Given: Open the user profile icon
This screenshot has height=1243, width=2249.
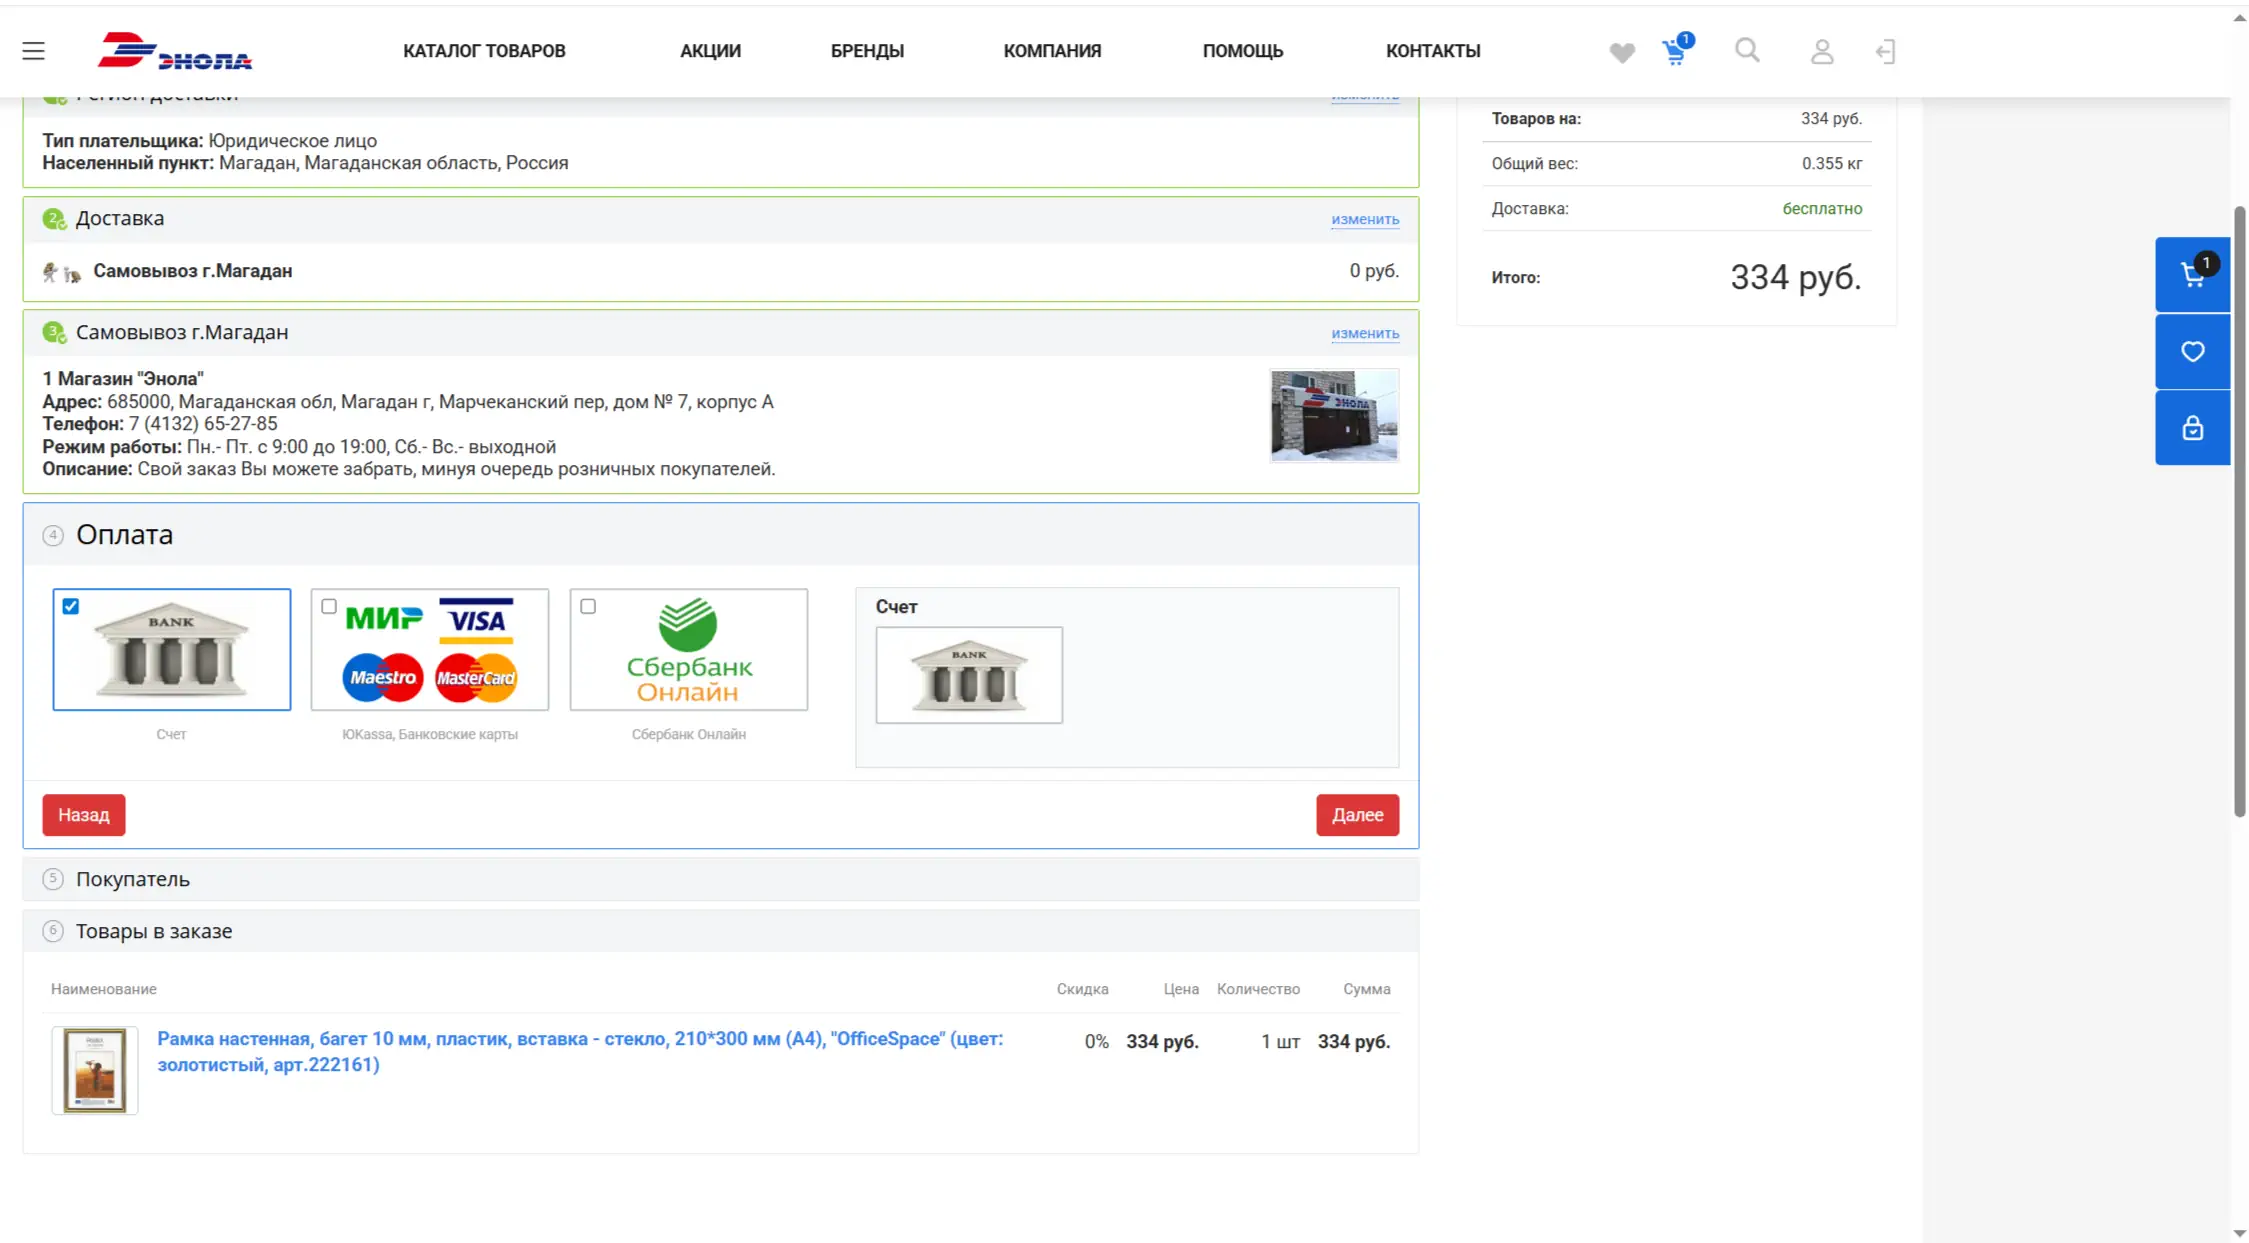Looking at the screenshot, I should point(1822,52).
